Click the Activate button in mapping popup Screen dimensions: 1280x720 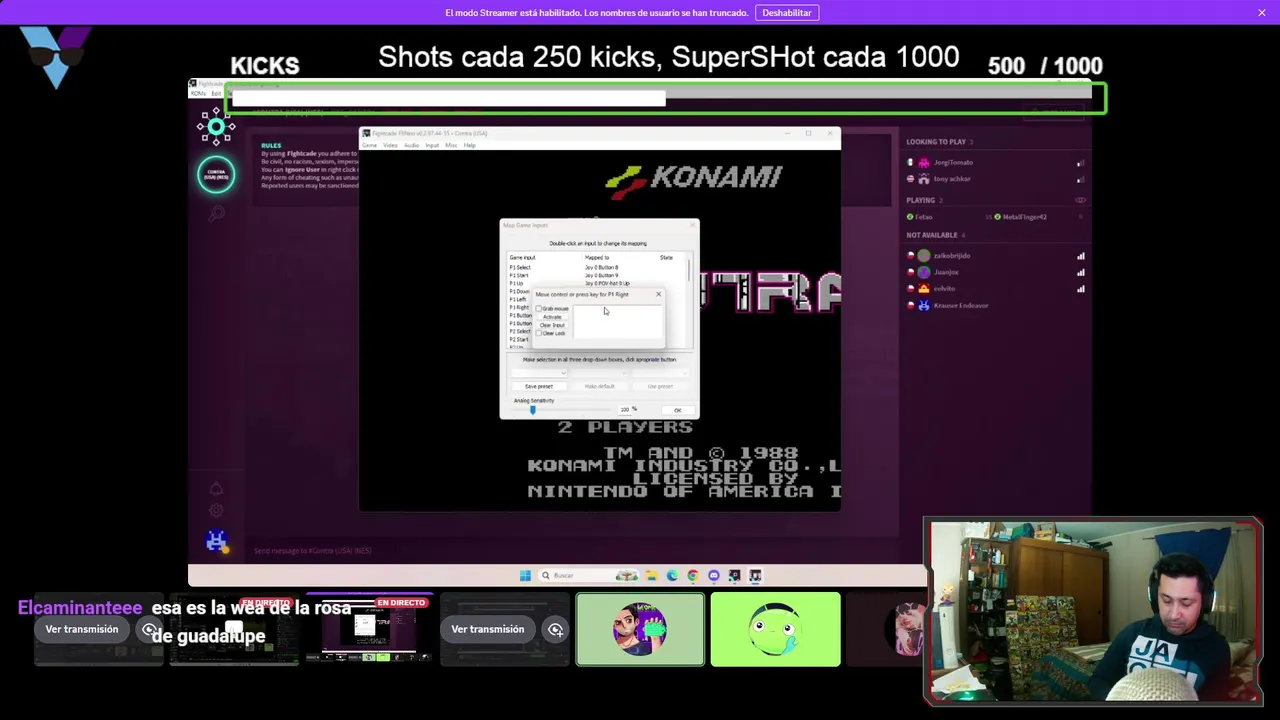[552, 317]
